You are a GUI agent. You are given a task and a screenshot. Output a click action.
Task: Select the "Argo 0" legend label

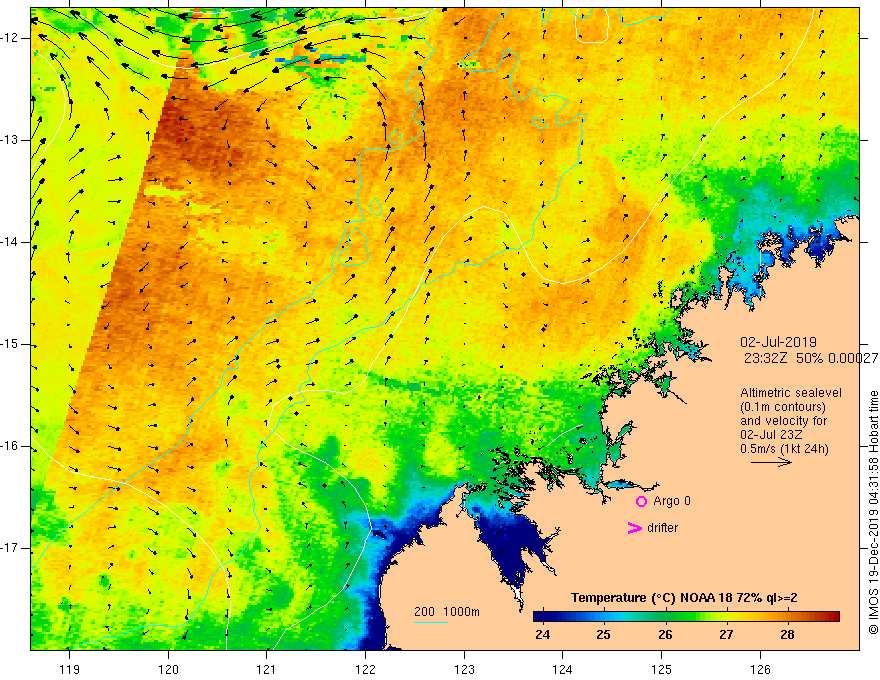672,501
